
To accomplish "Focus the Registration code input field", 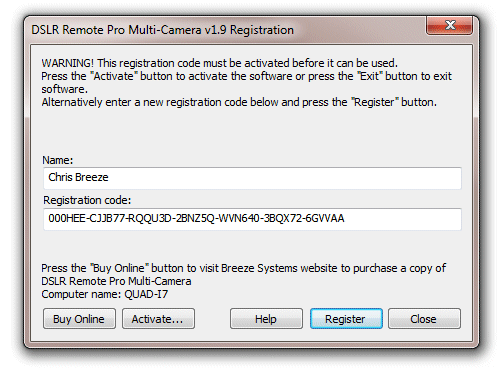I will click(x=252, y=219).
